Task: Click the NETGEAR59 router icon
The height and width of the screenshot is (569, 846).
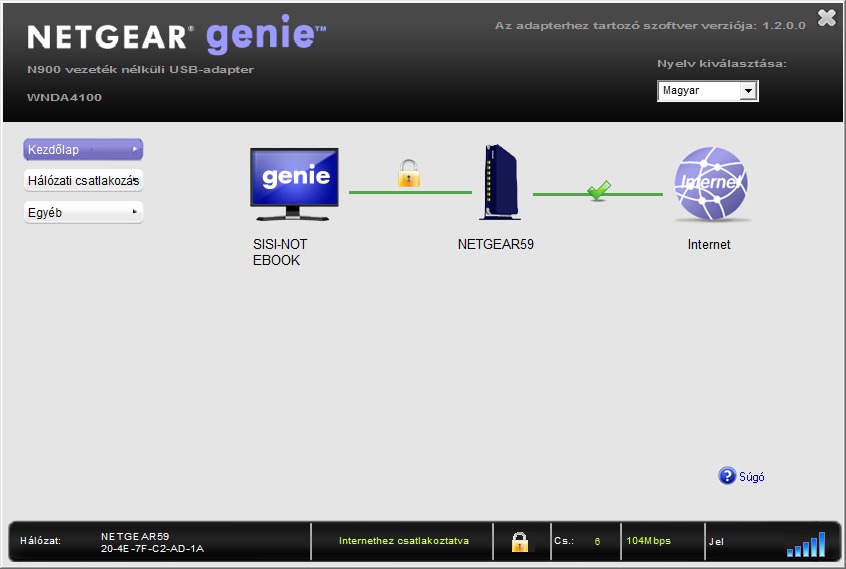Action: 500,182
